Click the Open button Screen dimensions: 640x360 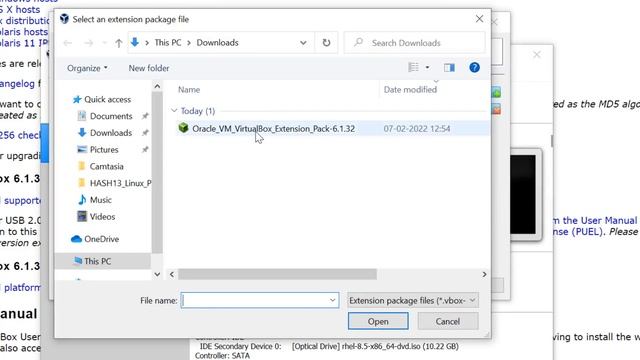(x=378, y=321)
